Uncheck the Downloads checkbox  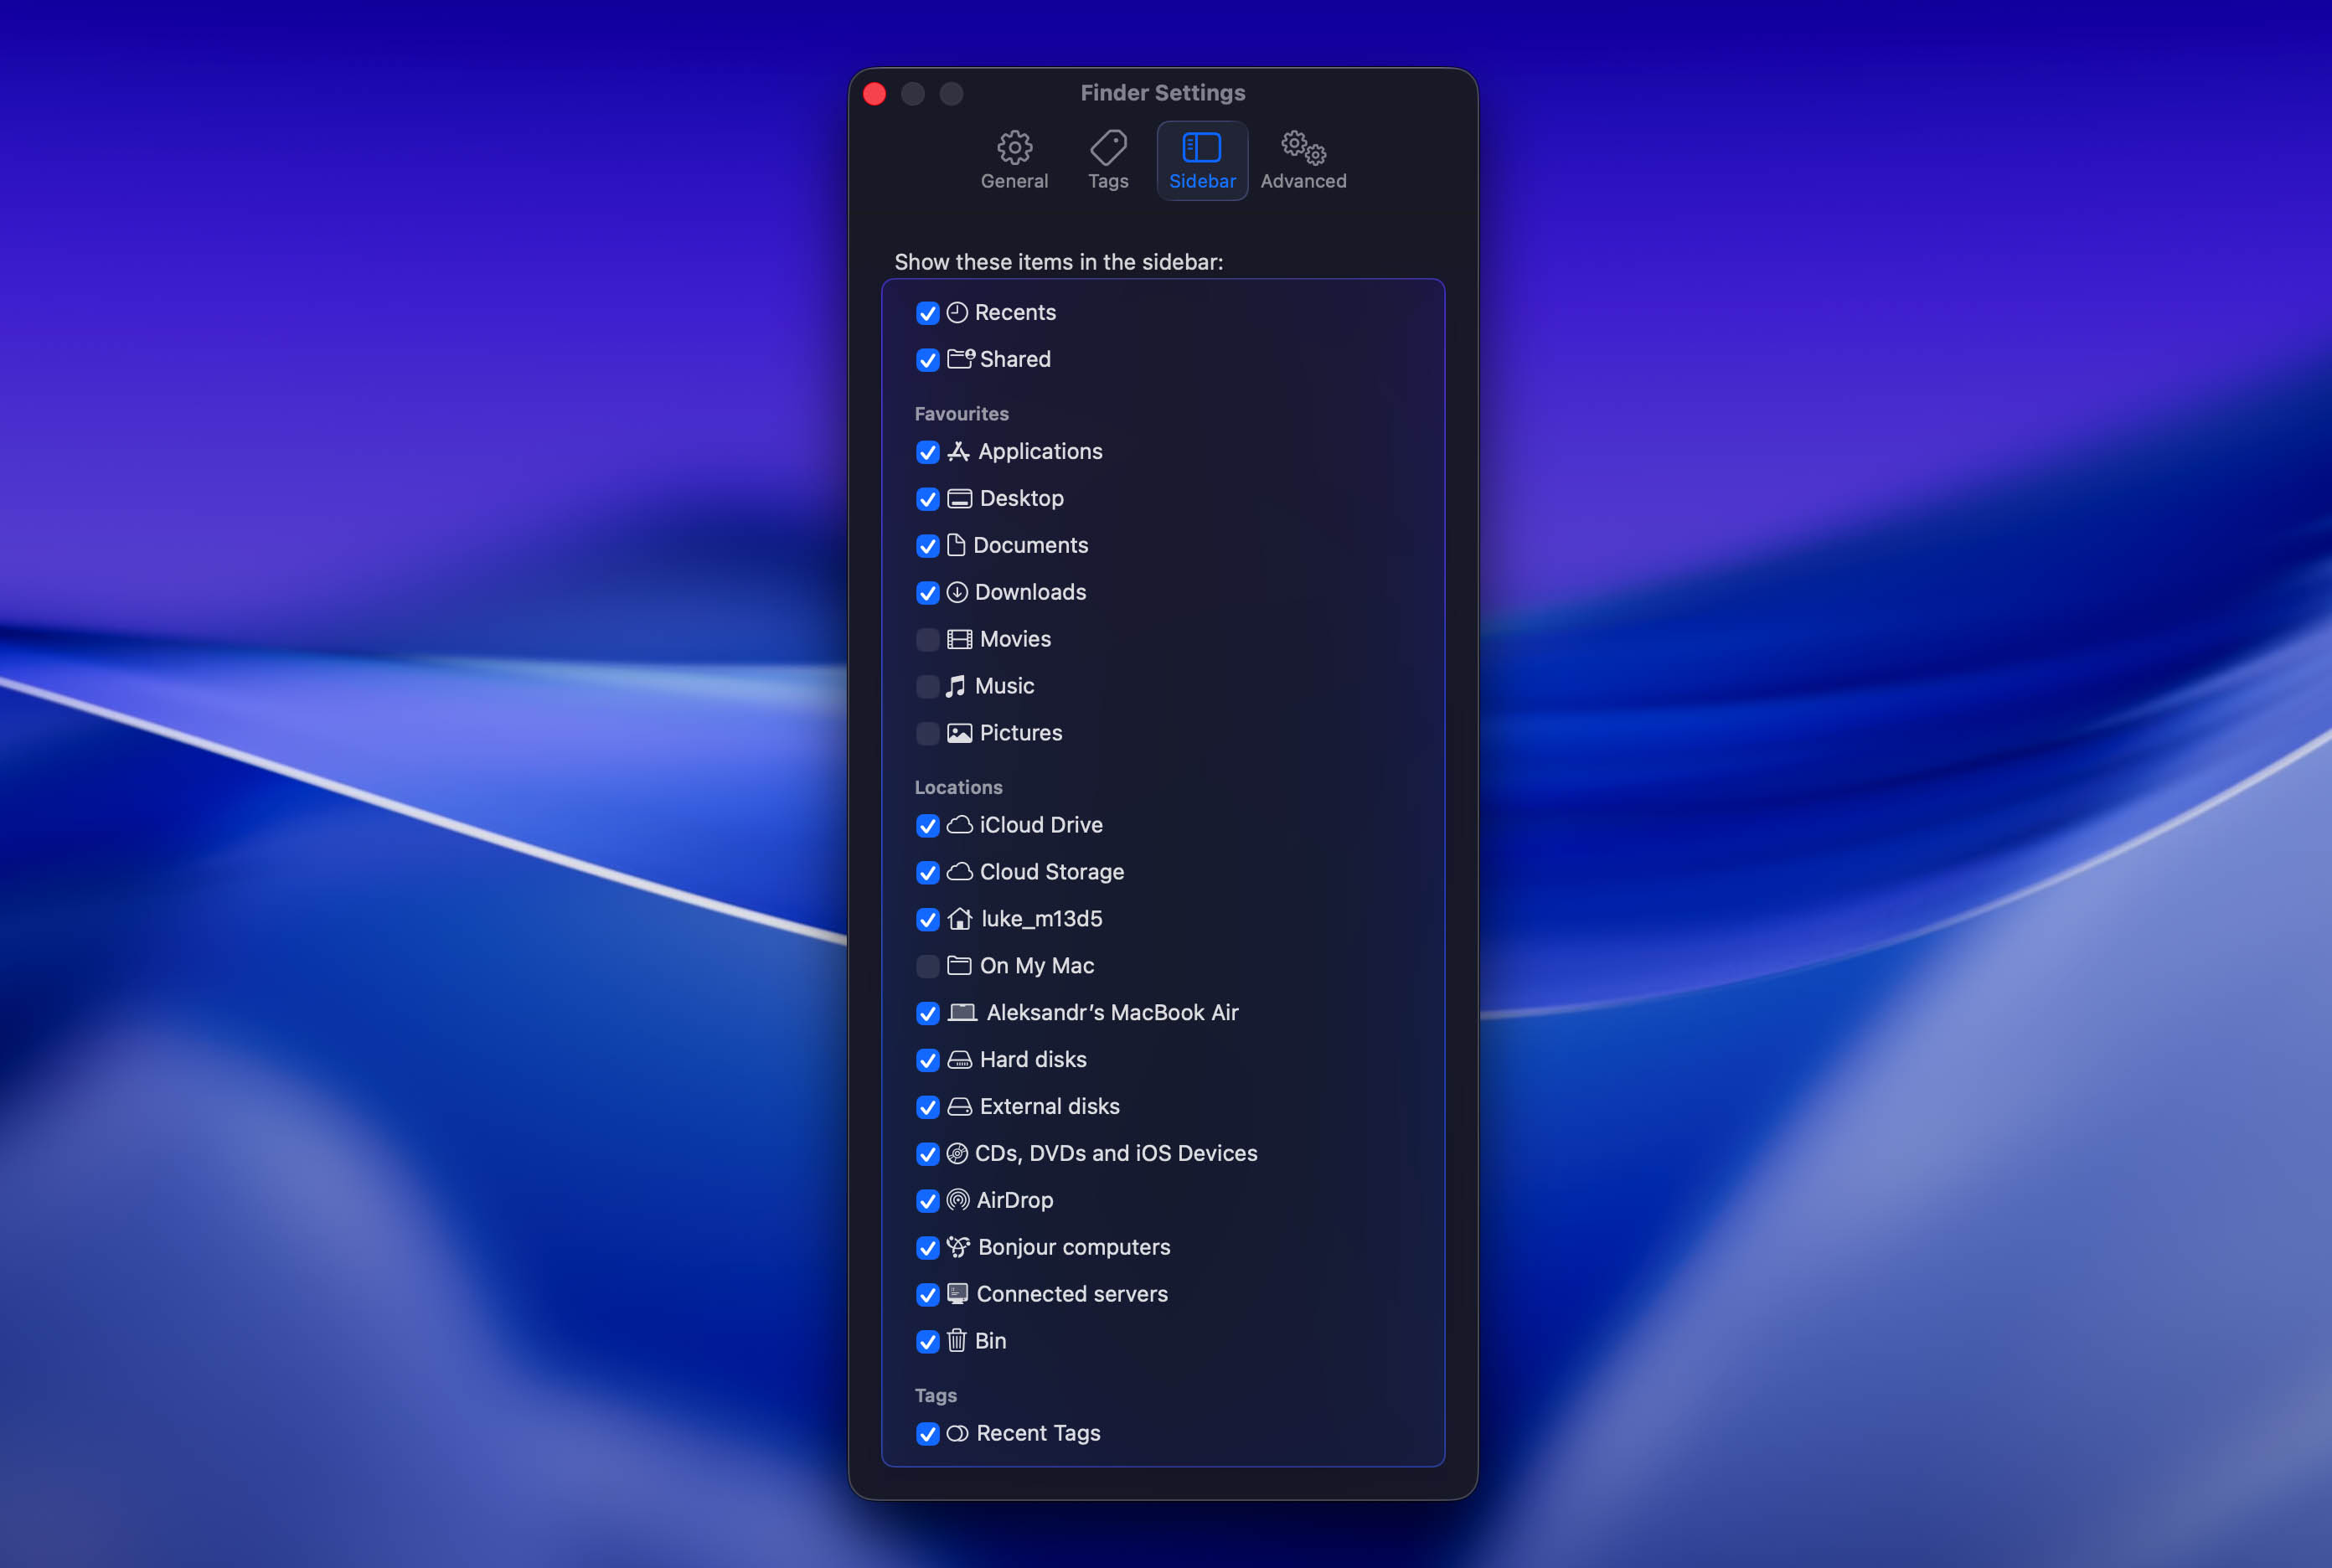click(x=927, y=593)
